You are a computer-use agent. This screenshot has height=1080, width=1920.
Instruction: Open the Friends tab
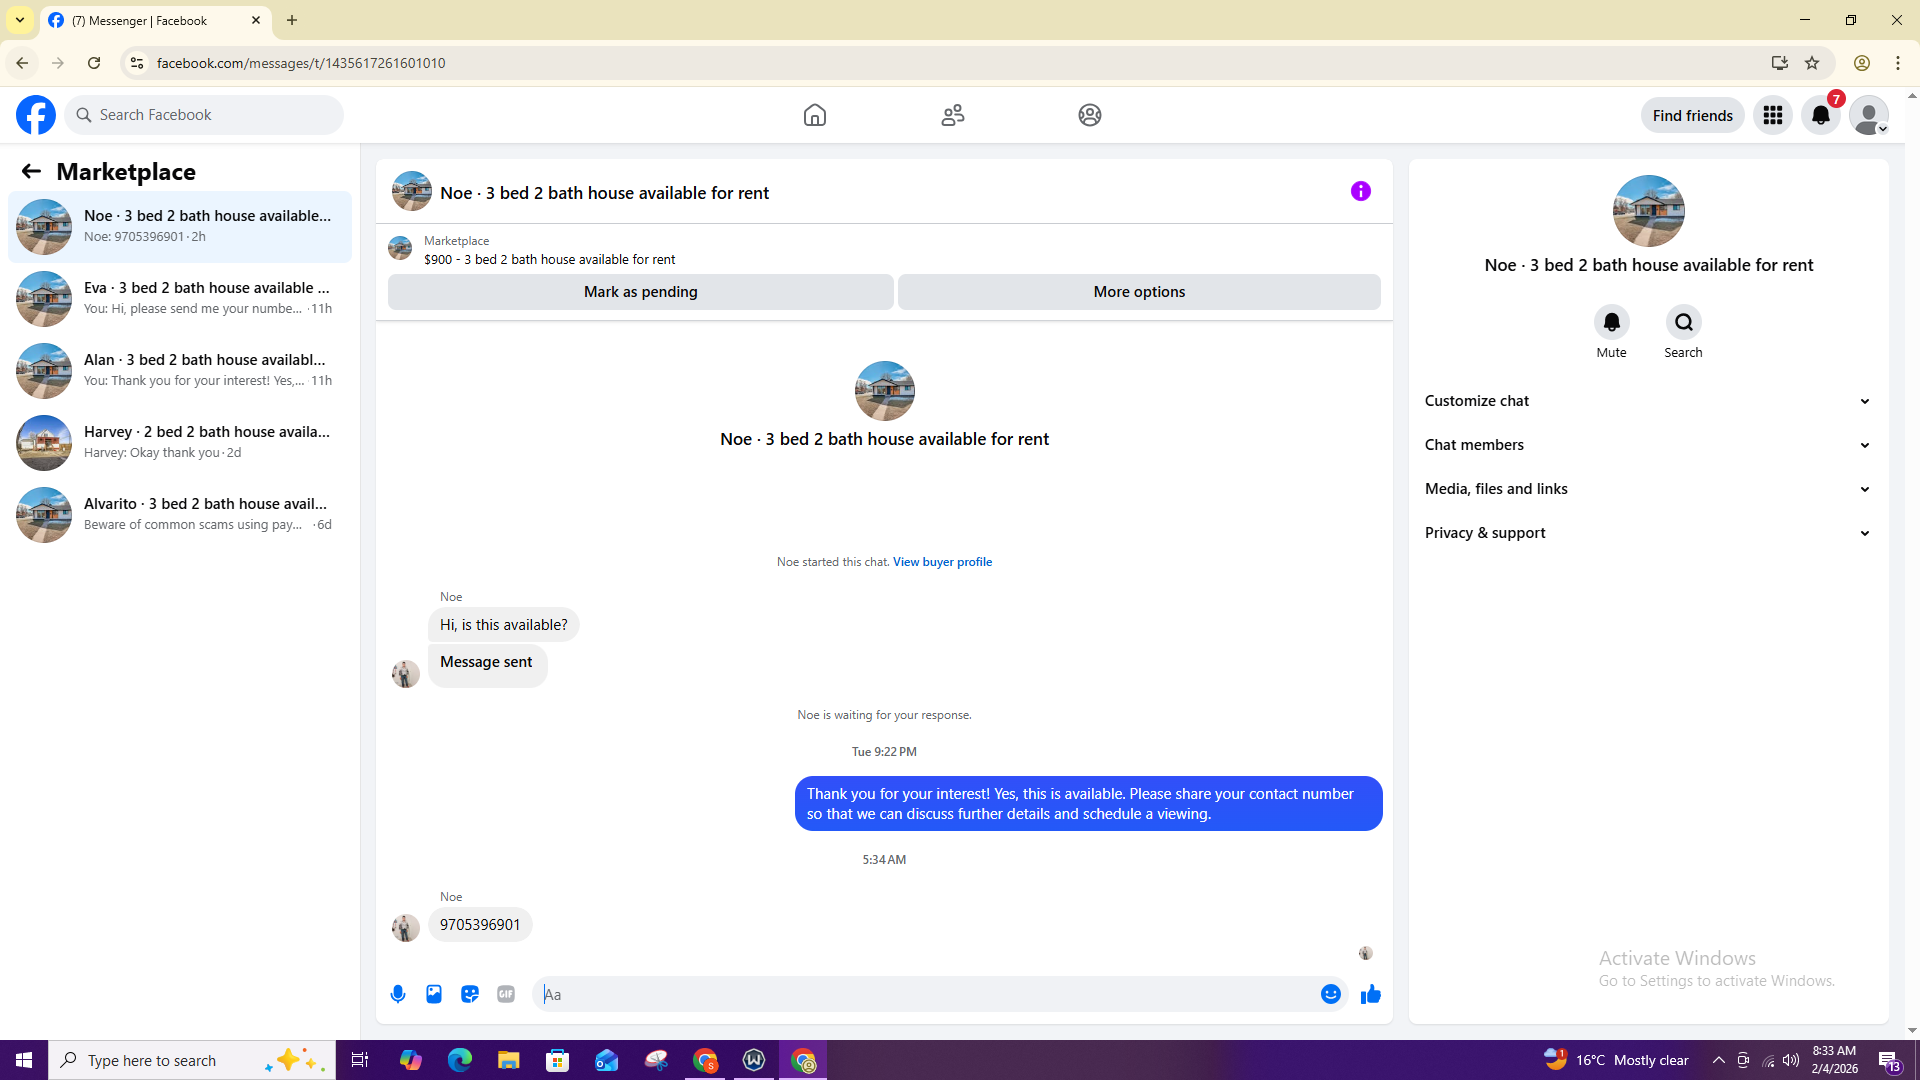pos(952,115)
